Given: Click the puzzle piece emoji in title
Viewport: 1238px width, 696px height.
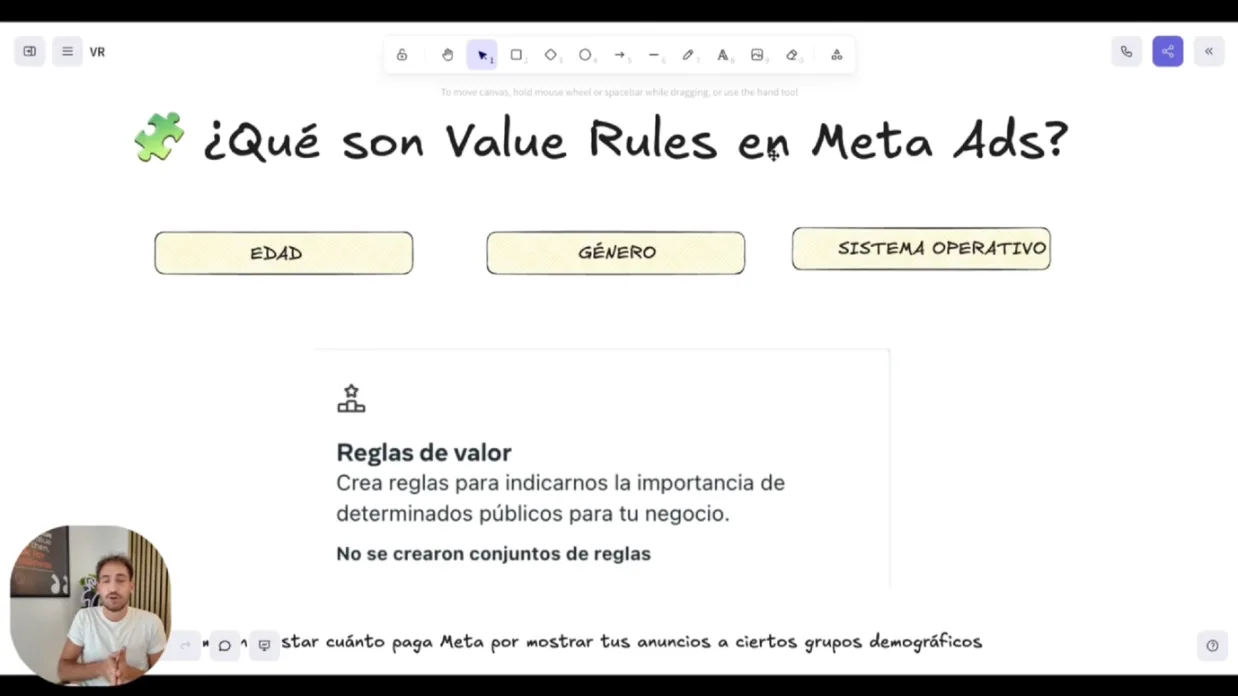Looking at the screenshot, I should click(159, 137).
